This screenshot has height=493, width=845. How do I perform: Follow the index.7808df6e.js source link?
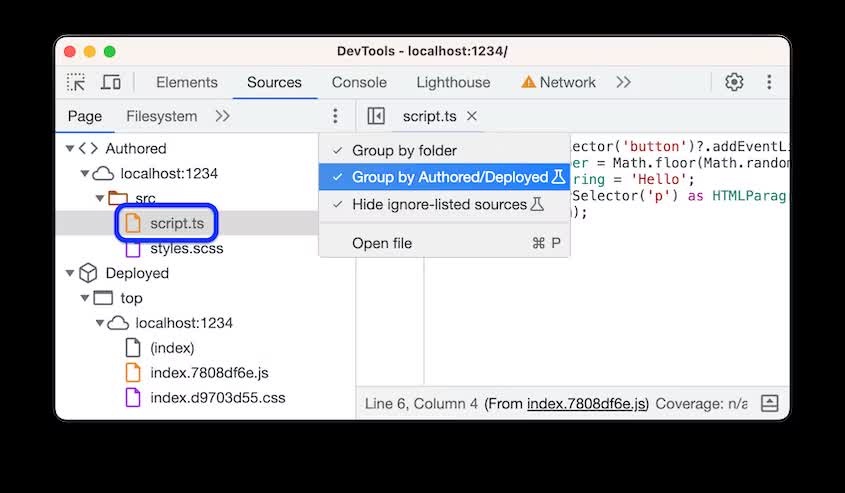[x=587, y=404]
